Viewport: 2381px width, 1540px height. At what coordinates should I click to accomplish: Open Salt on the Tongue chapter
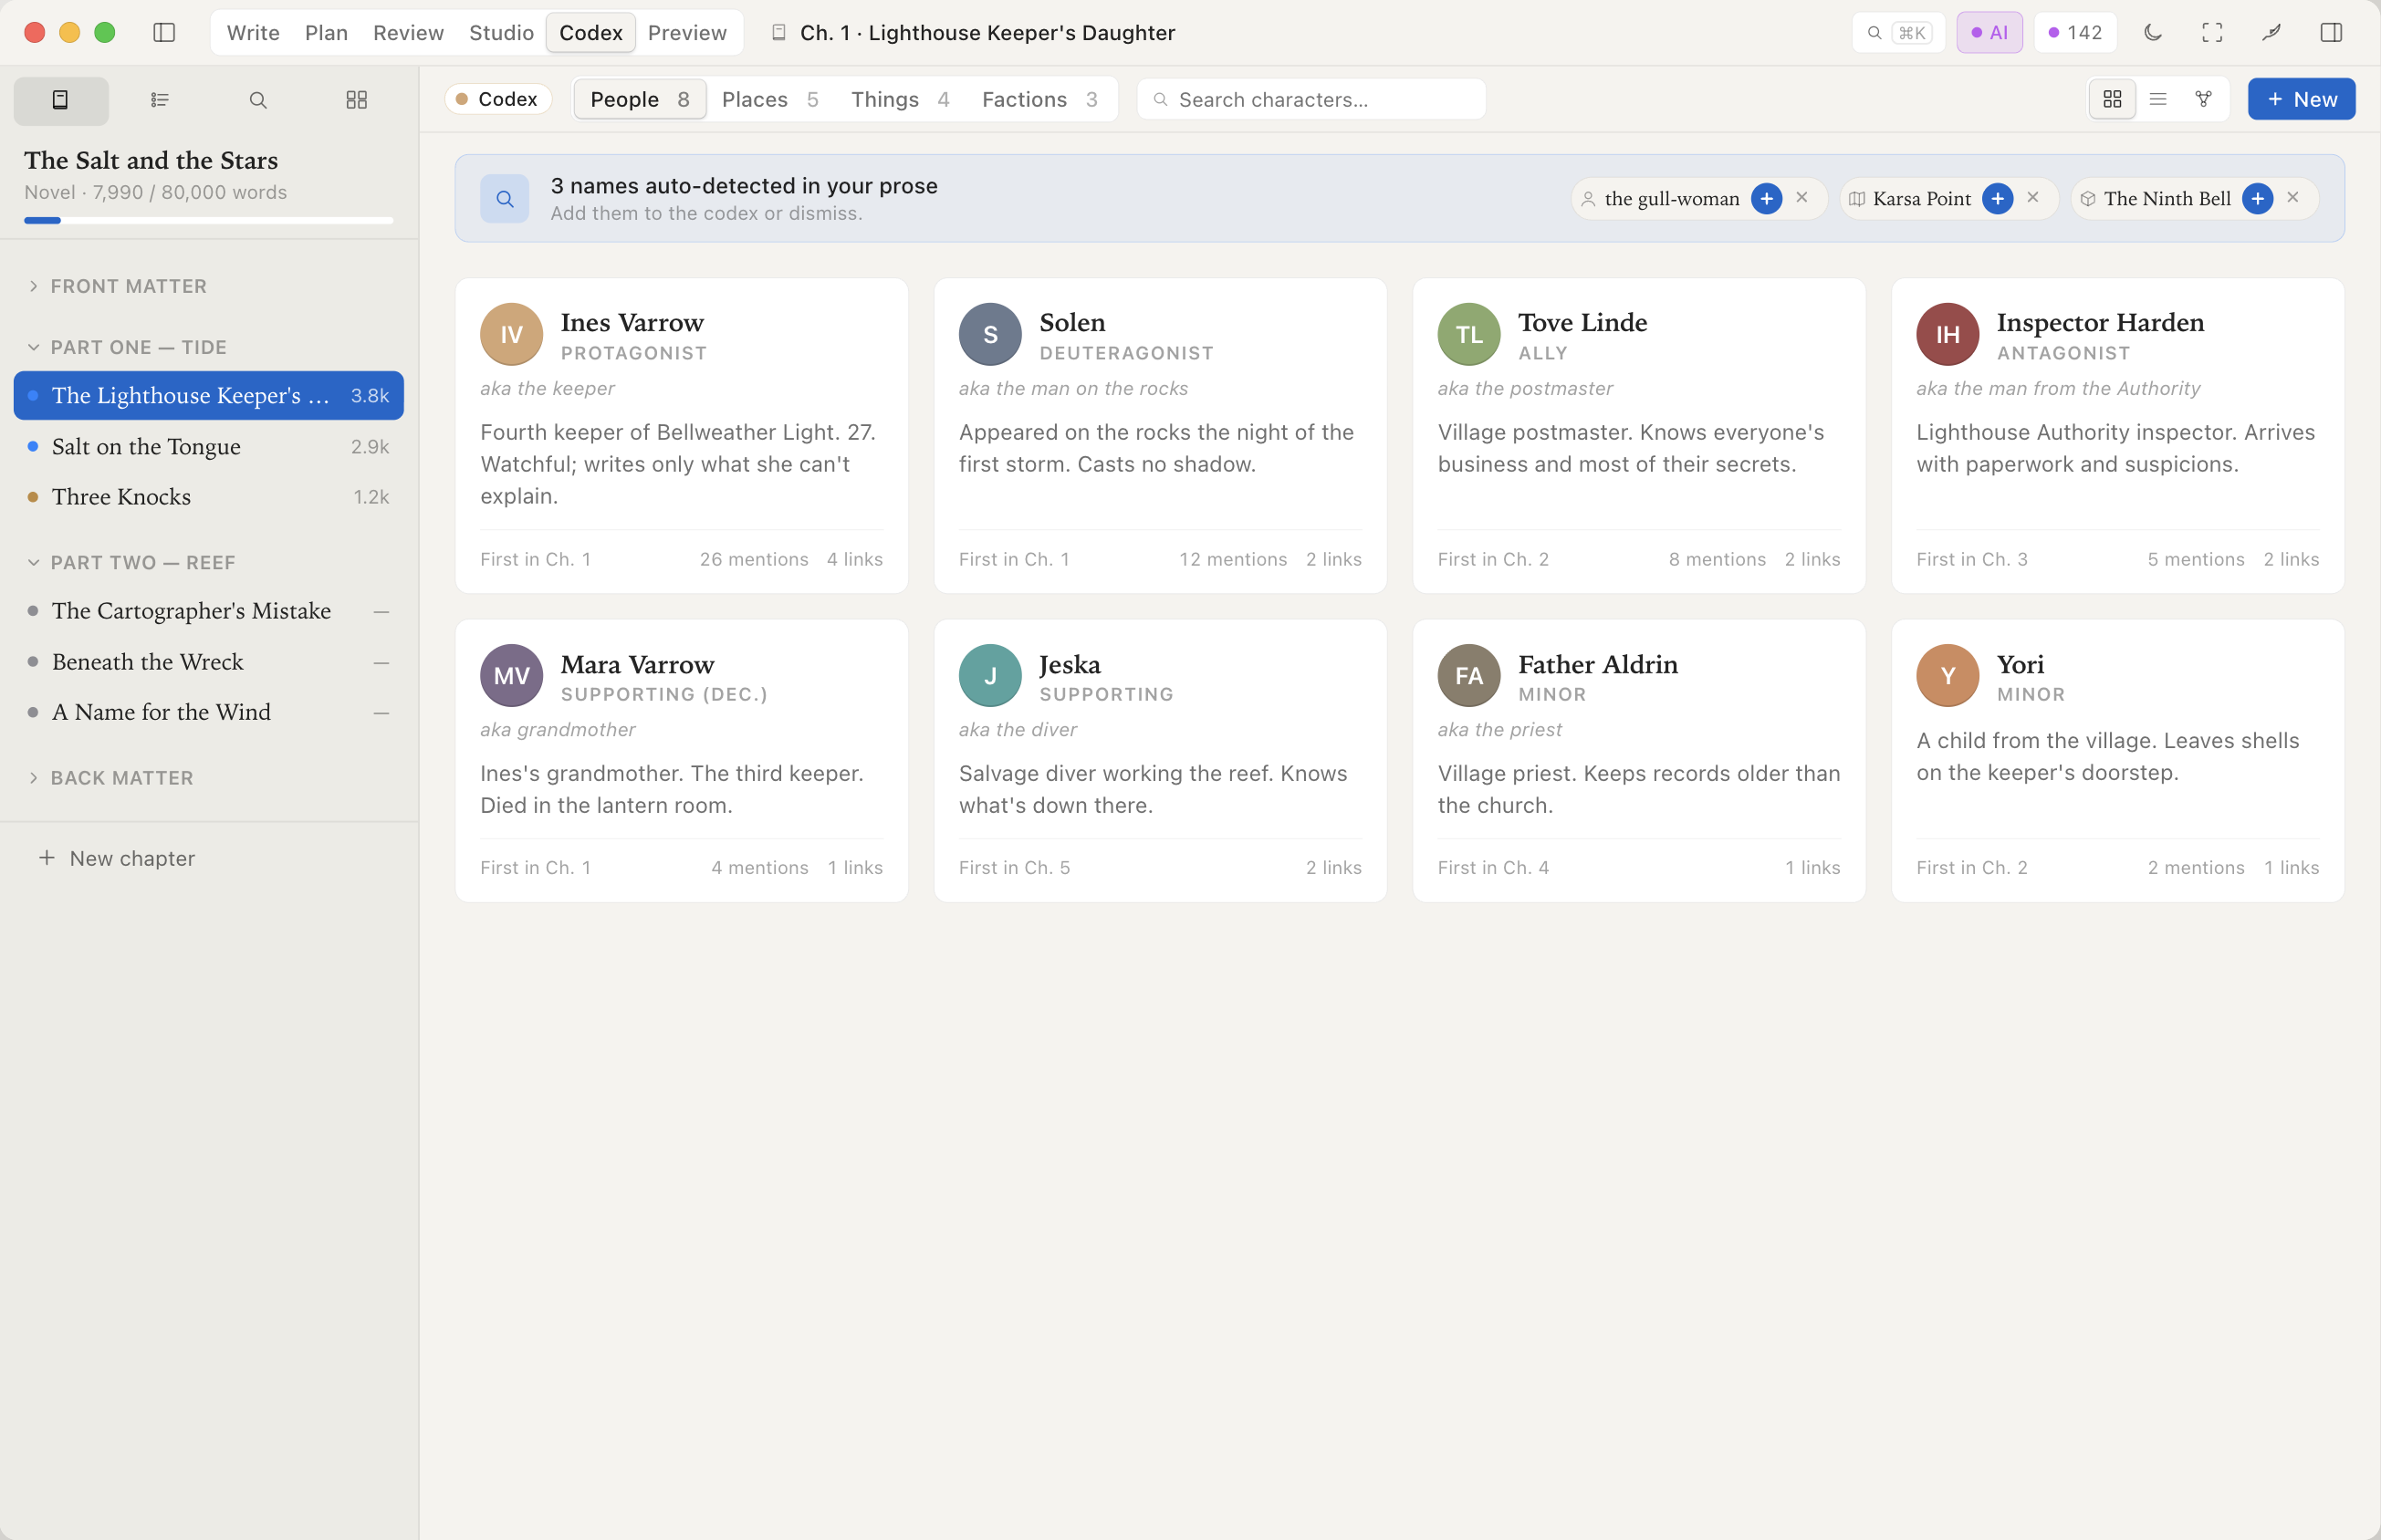209,446
